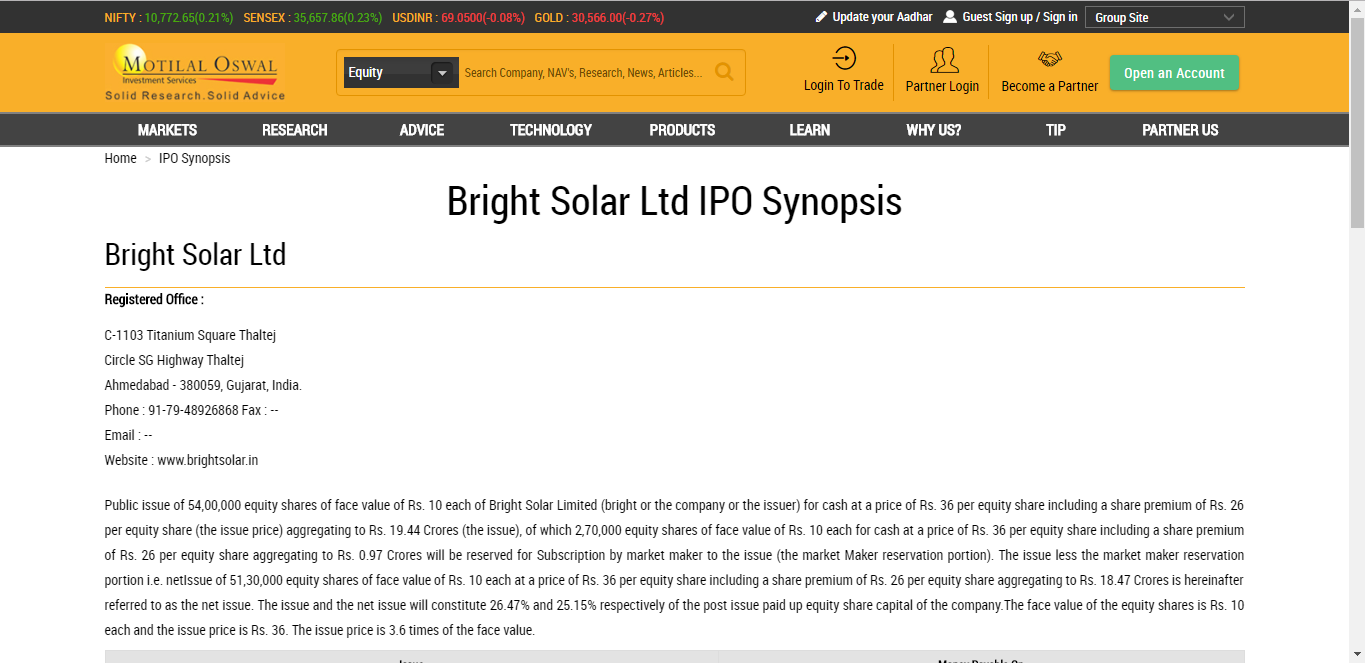
Task: Click the Email line in registered office
Action: (128, 435)
